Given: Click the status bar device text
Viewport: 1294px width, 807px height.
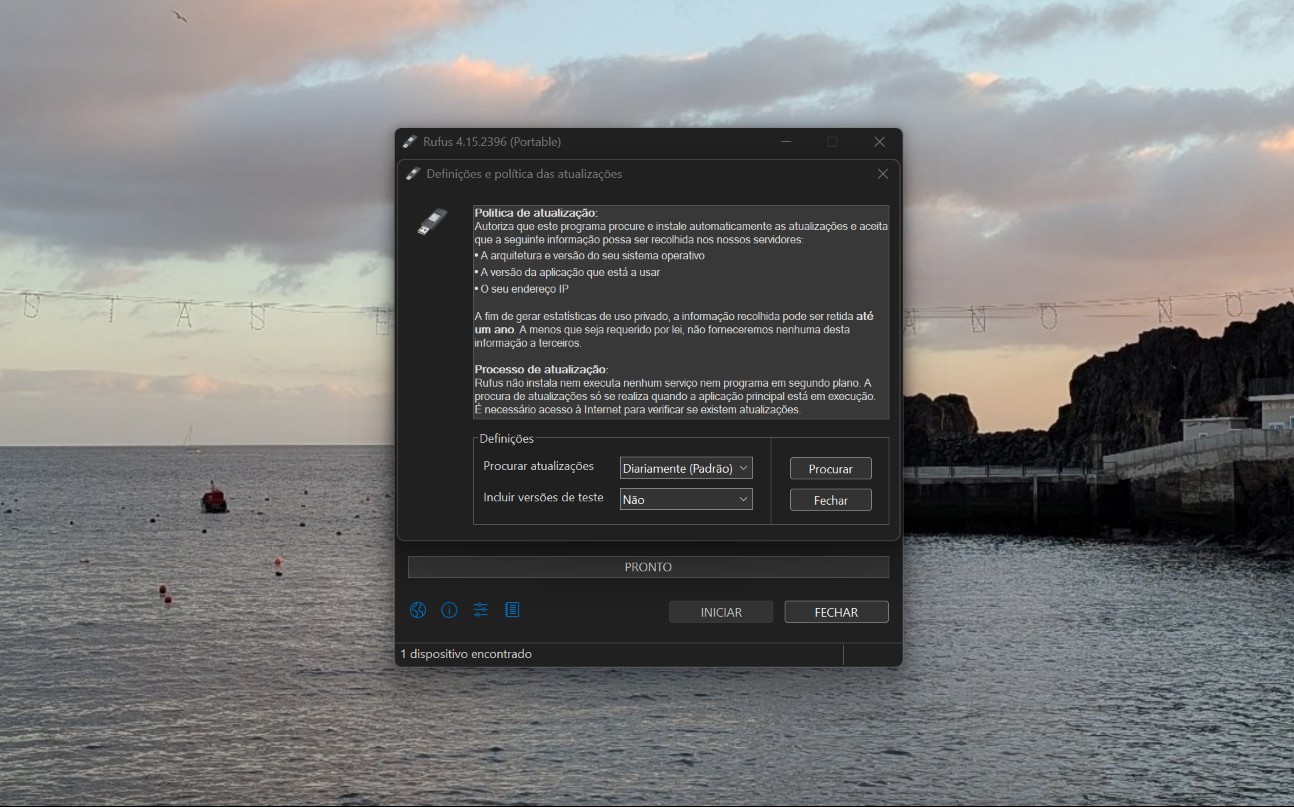Looking at the screenshot, I should [x=466, y=654].
